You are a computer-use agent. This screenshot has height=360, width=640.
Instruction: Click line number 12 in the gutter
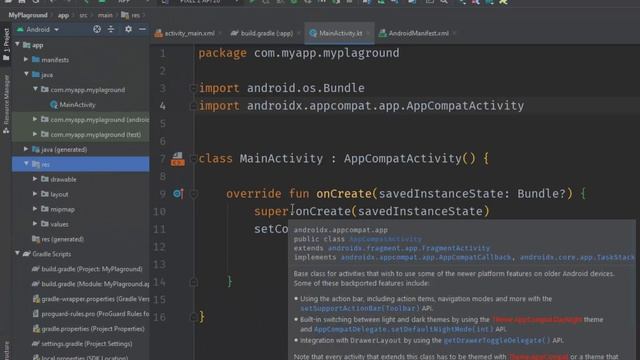[159, 247]
